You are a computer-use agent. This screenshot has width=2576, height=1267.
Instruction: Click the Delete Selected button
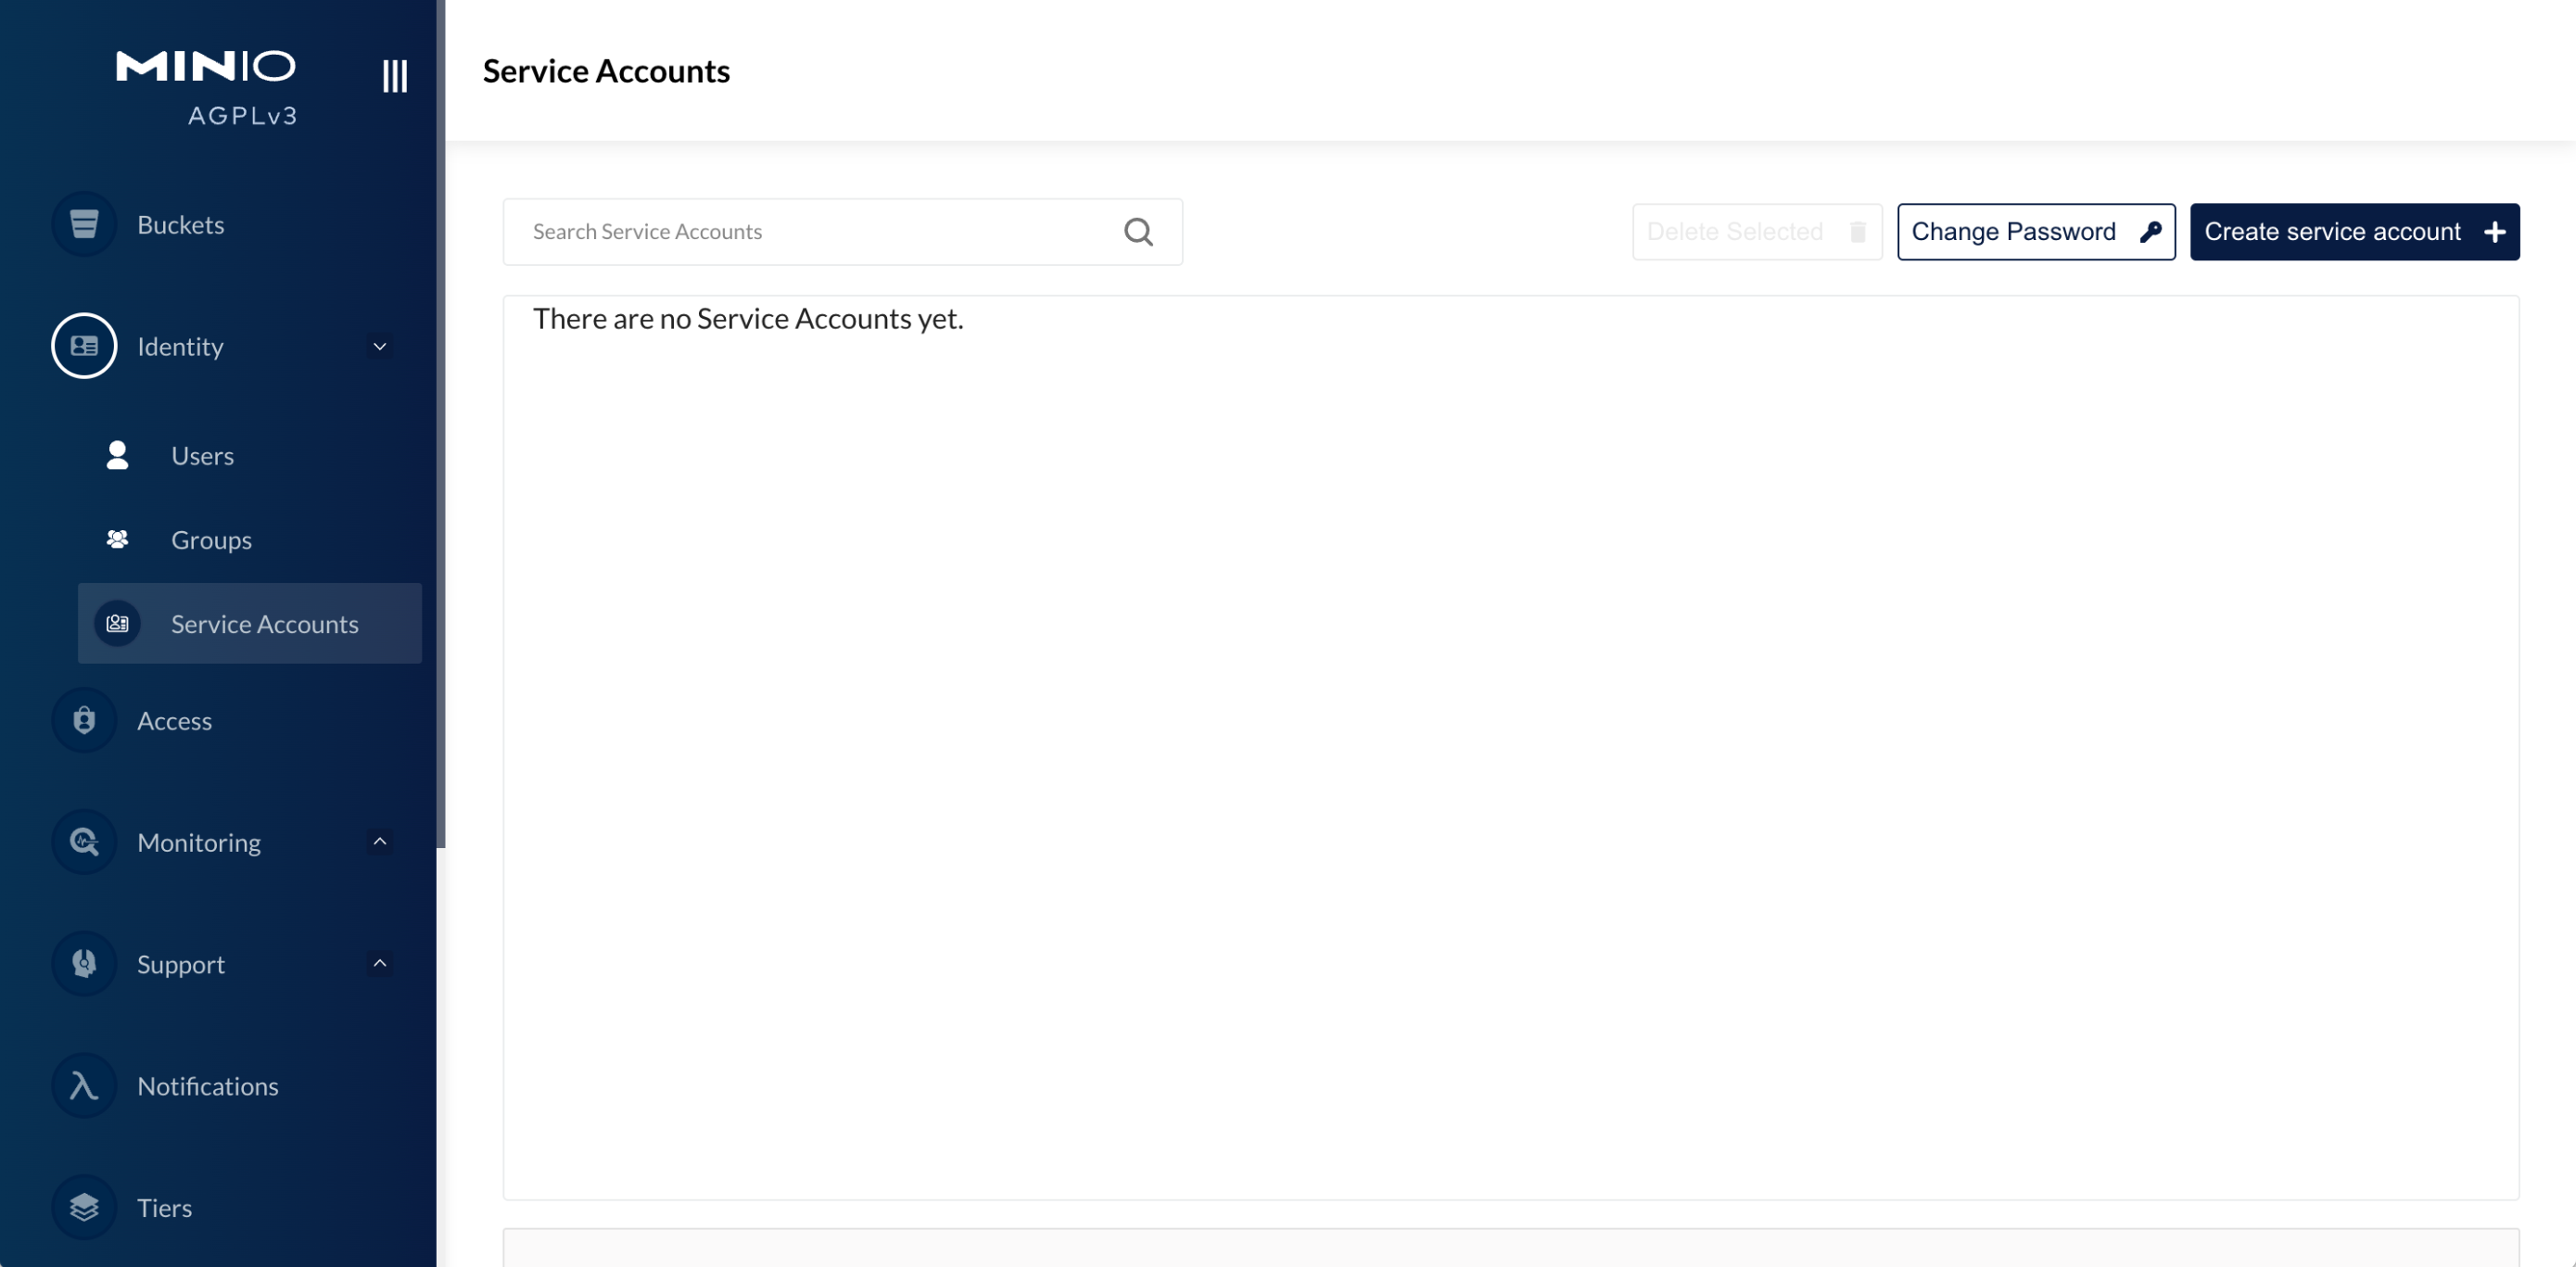coord(1756,232)
